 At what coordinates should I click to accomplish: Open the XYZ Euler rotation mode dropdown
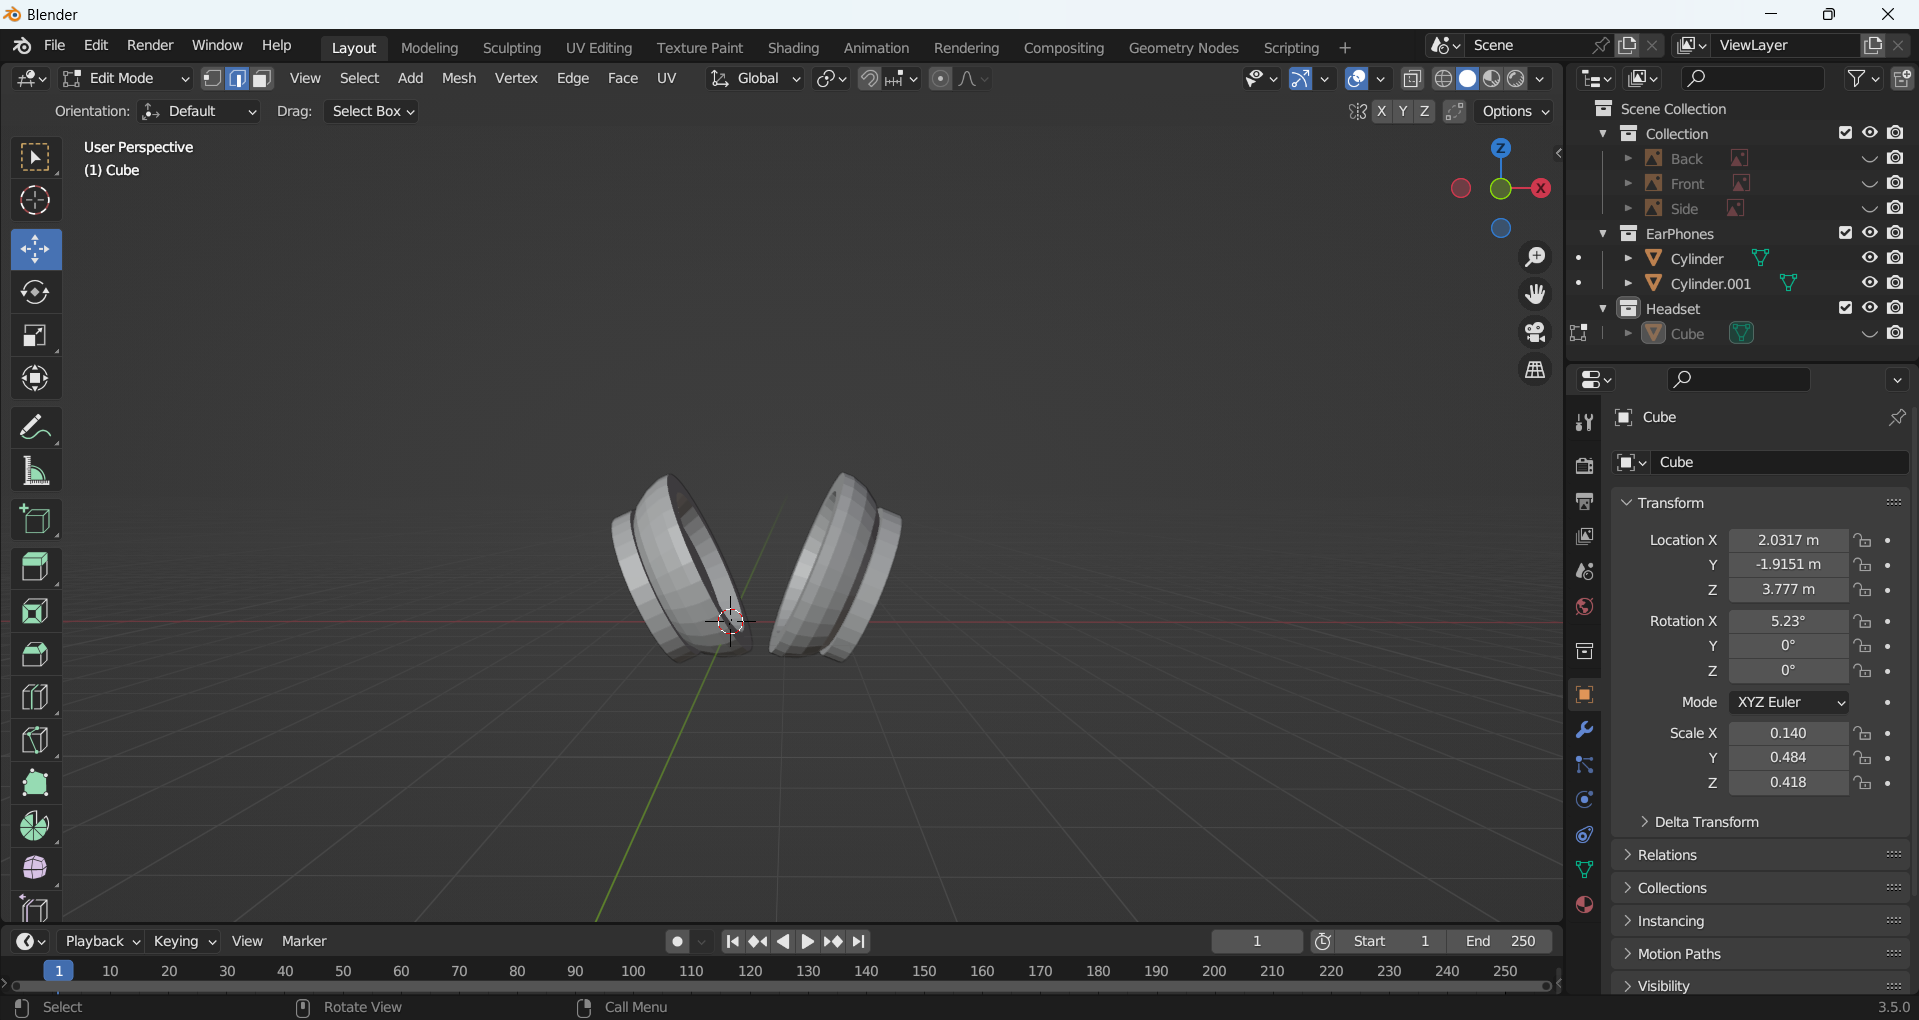[x=1789, y=702]
